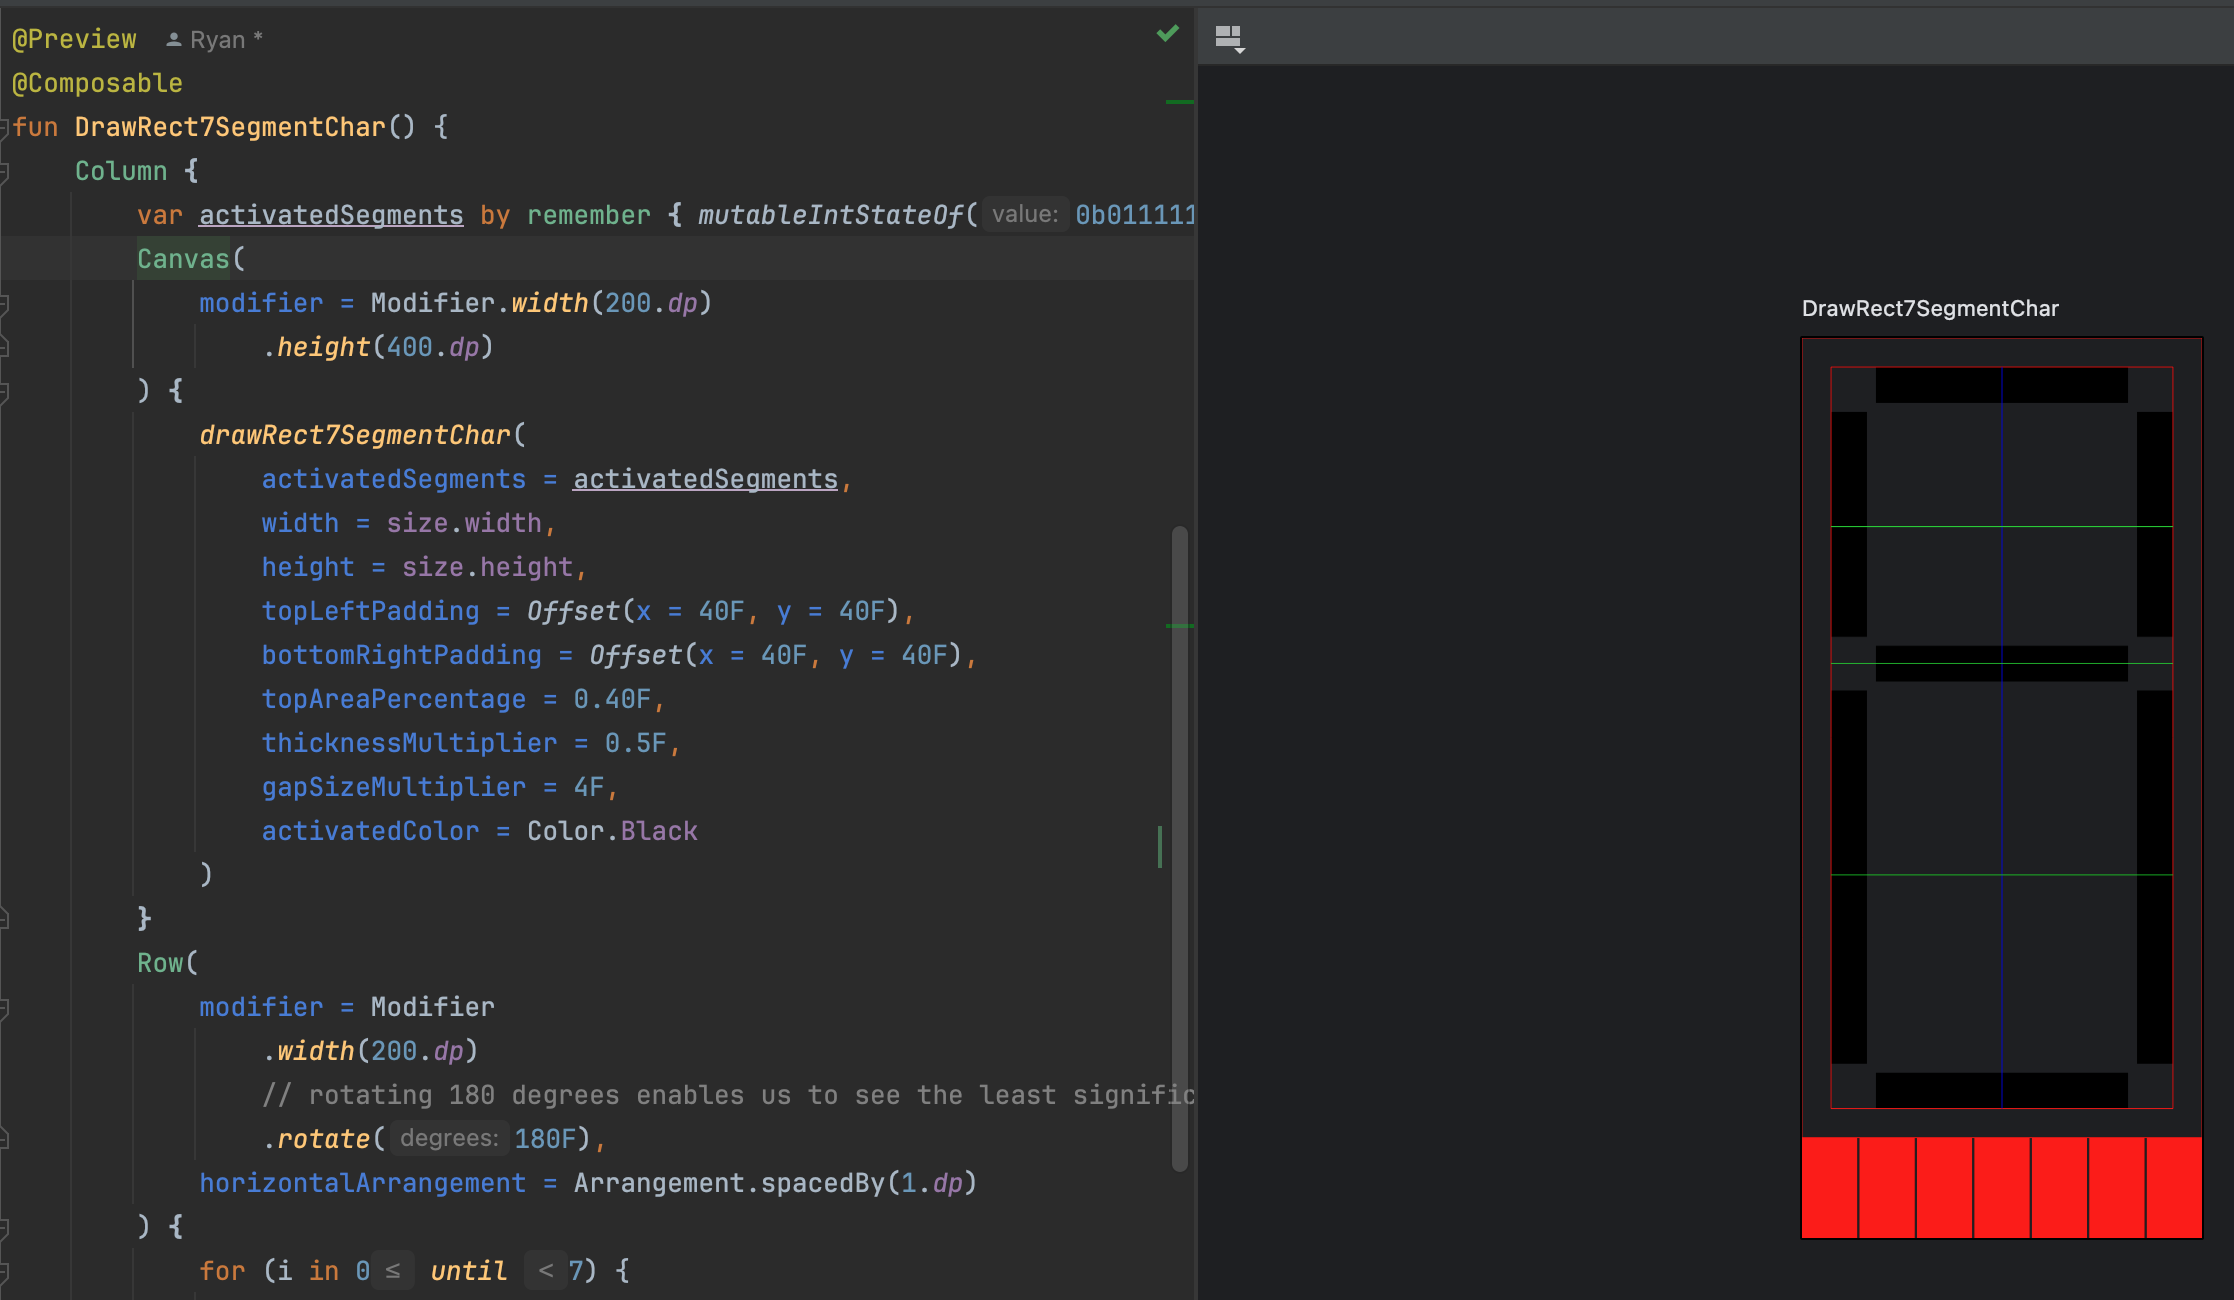Click the seven-segment canvas in preview
The height and width of the screenshot is (1300, 2234).
click(2002, 738)
